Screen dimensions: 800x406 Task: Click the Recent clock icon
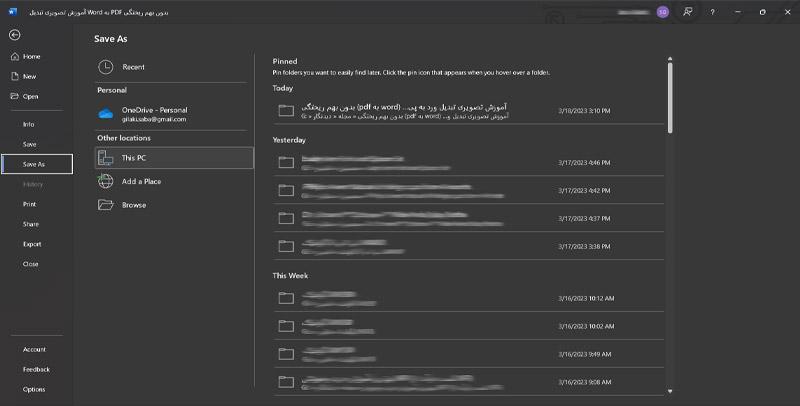106,67
